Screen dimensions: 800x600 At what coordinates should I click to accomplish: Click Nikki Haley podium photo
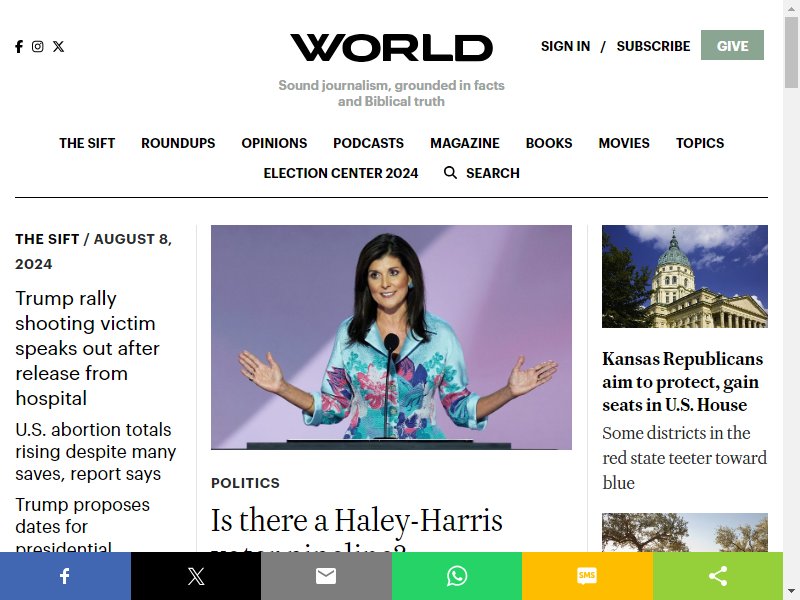391,337
